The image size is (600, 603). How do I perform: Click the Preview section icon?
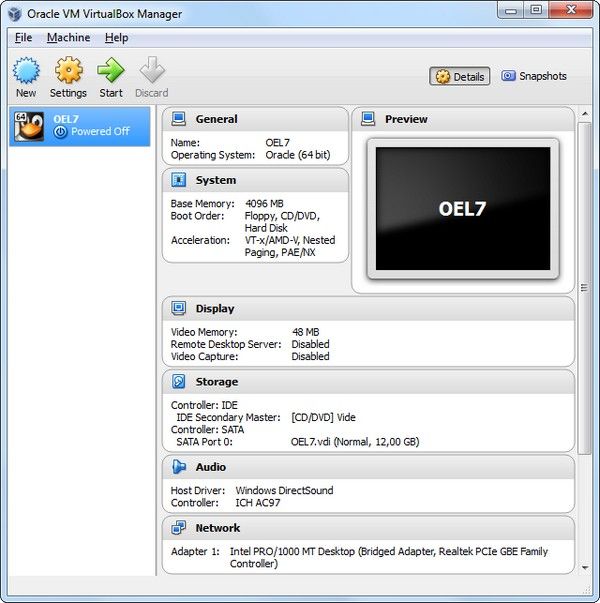pyautogui.click(x=368, y=119)
